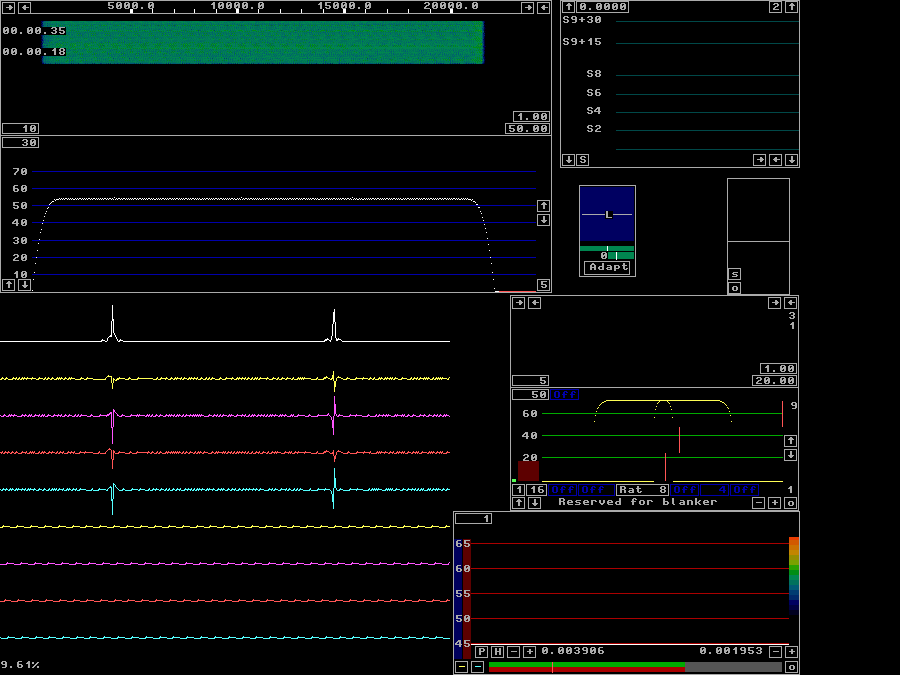Click the lowercase 'o' box below the 's' box

pos(734,288)
